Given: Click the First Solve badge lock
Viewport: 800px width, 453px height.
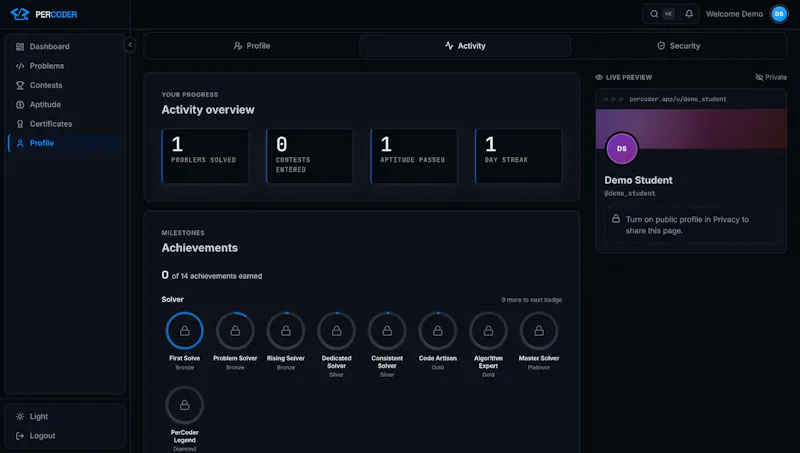Looking at the screenshot, I should [185, 331].
